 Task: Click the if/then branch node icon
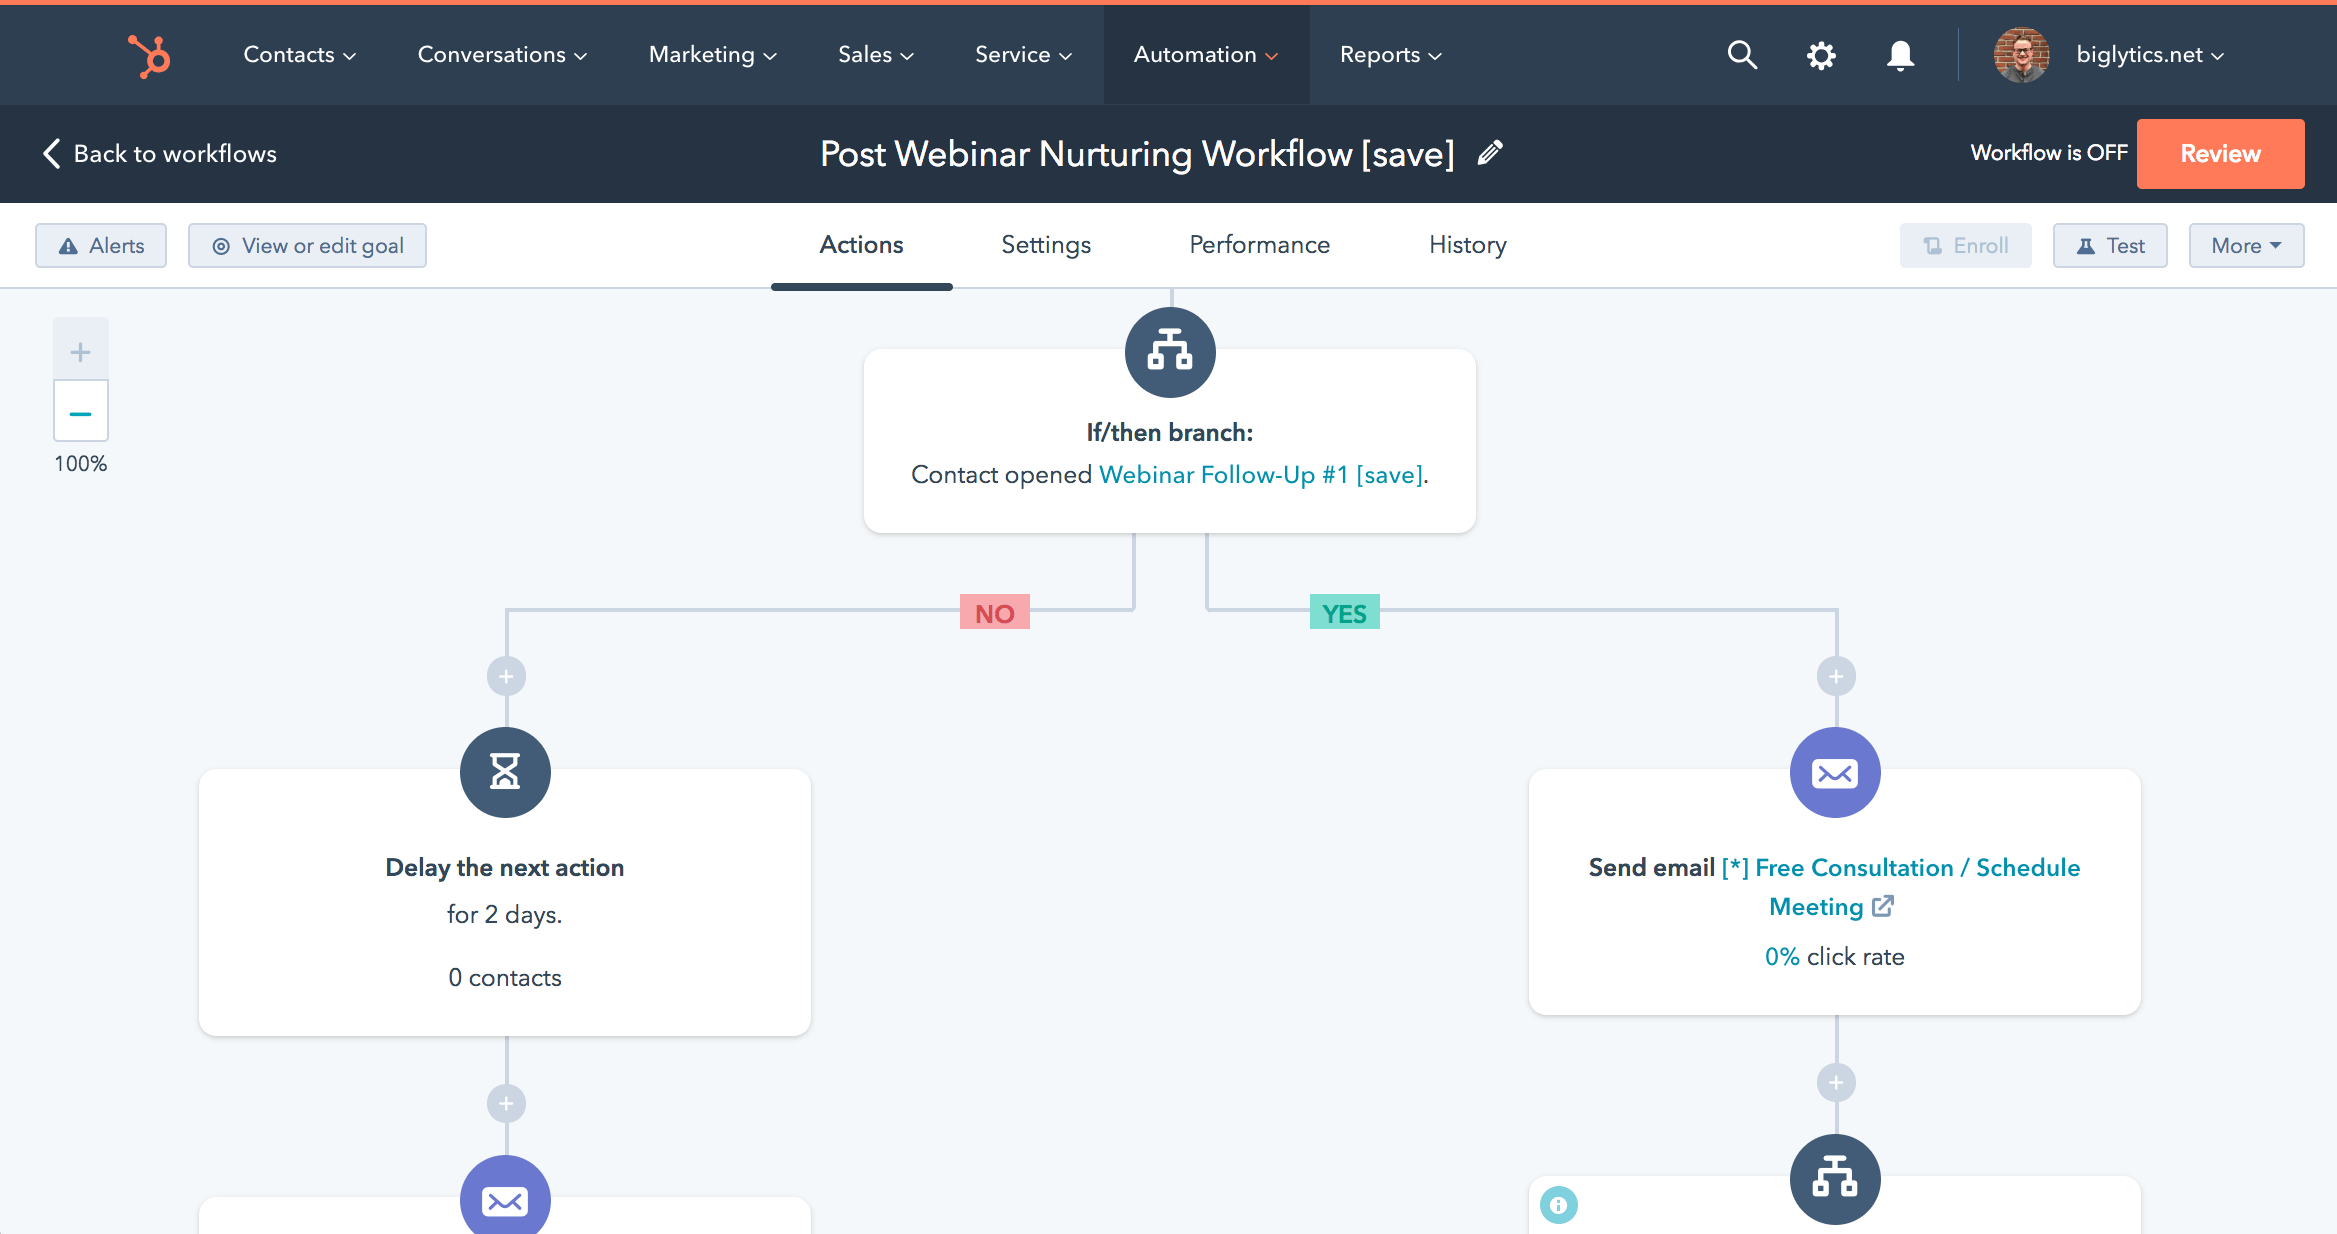1170,353
